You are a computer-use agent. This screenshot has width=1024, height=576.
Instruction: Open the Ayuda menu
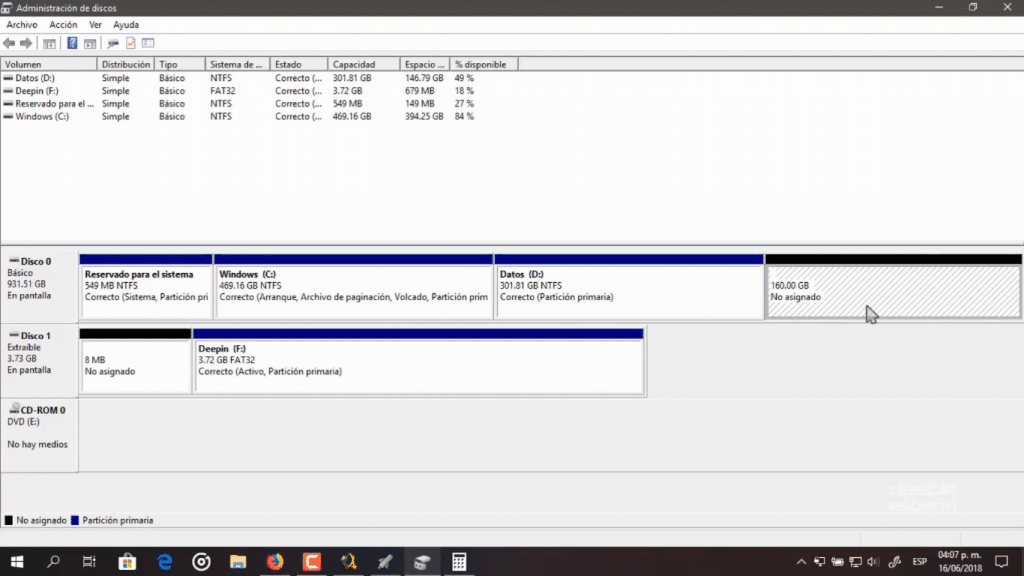(126, 24)
